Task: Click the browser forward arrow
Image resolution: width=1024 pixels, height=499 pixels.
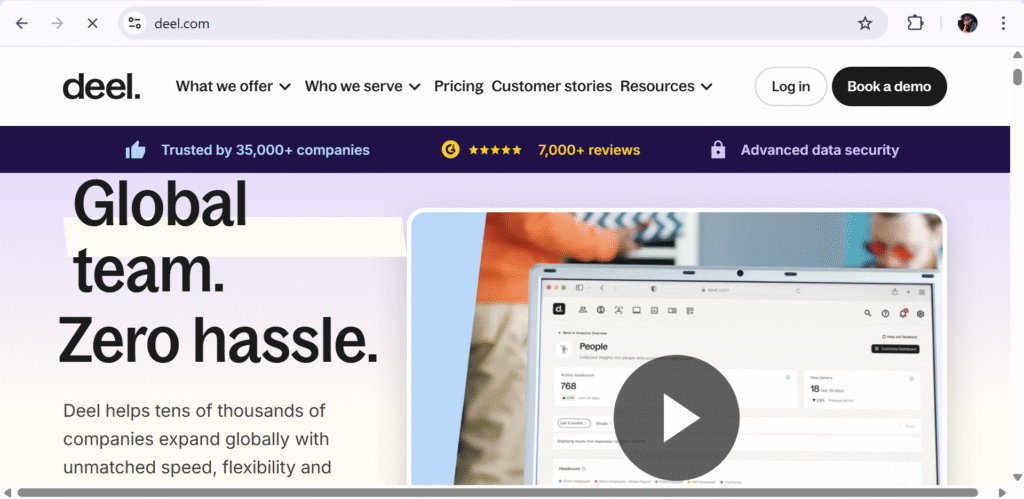Action: click(x=57, y=24)
